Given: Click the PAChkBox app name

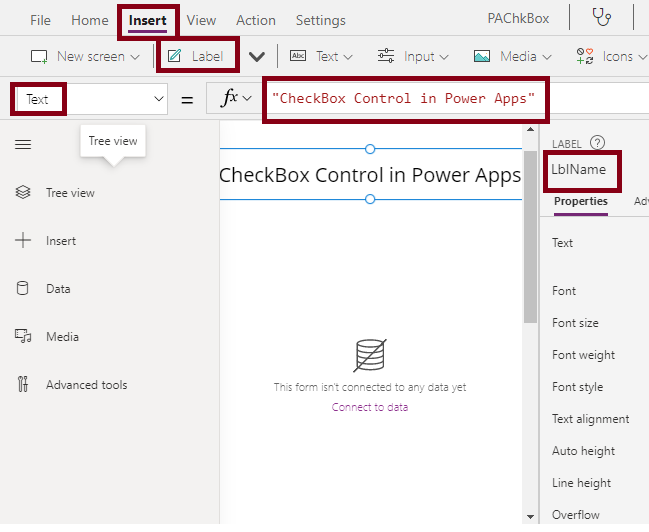Looking at the screenshot, I should click(518, 18).
